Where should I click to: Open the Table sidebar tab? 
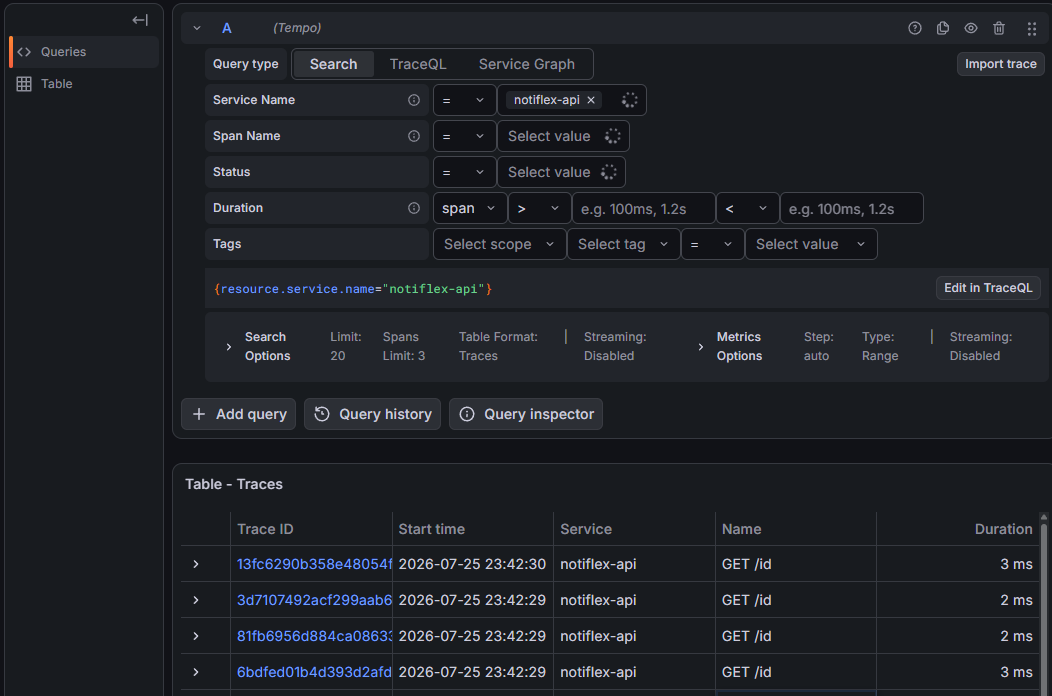coord(85,84)
